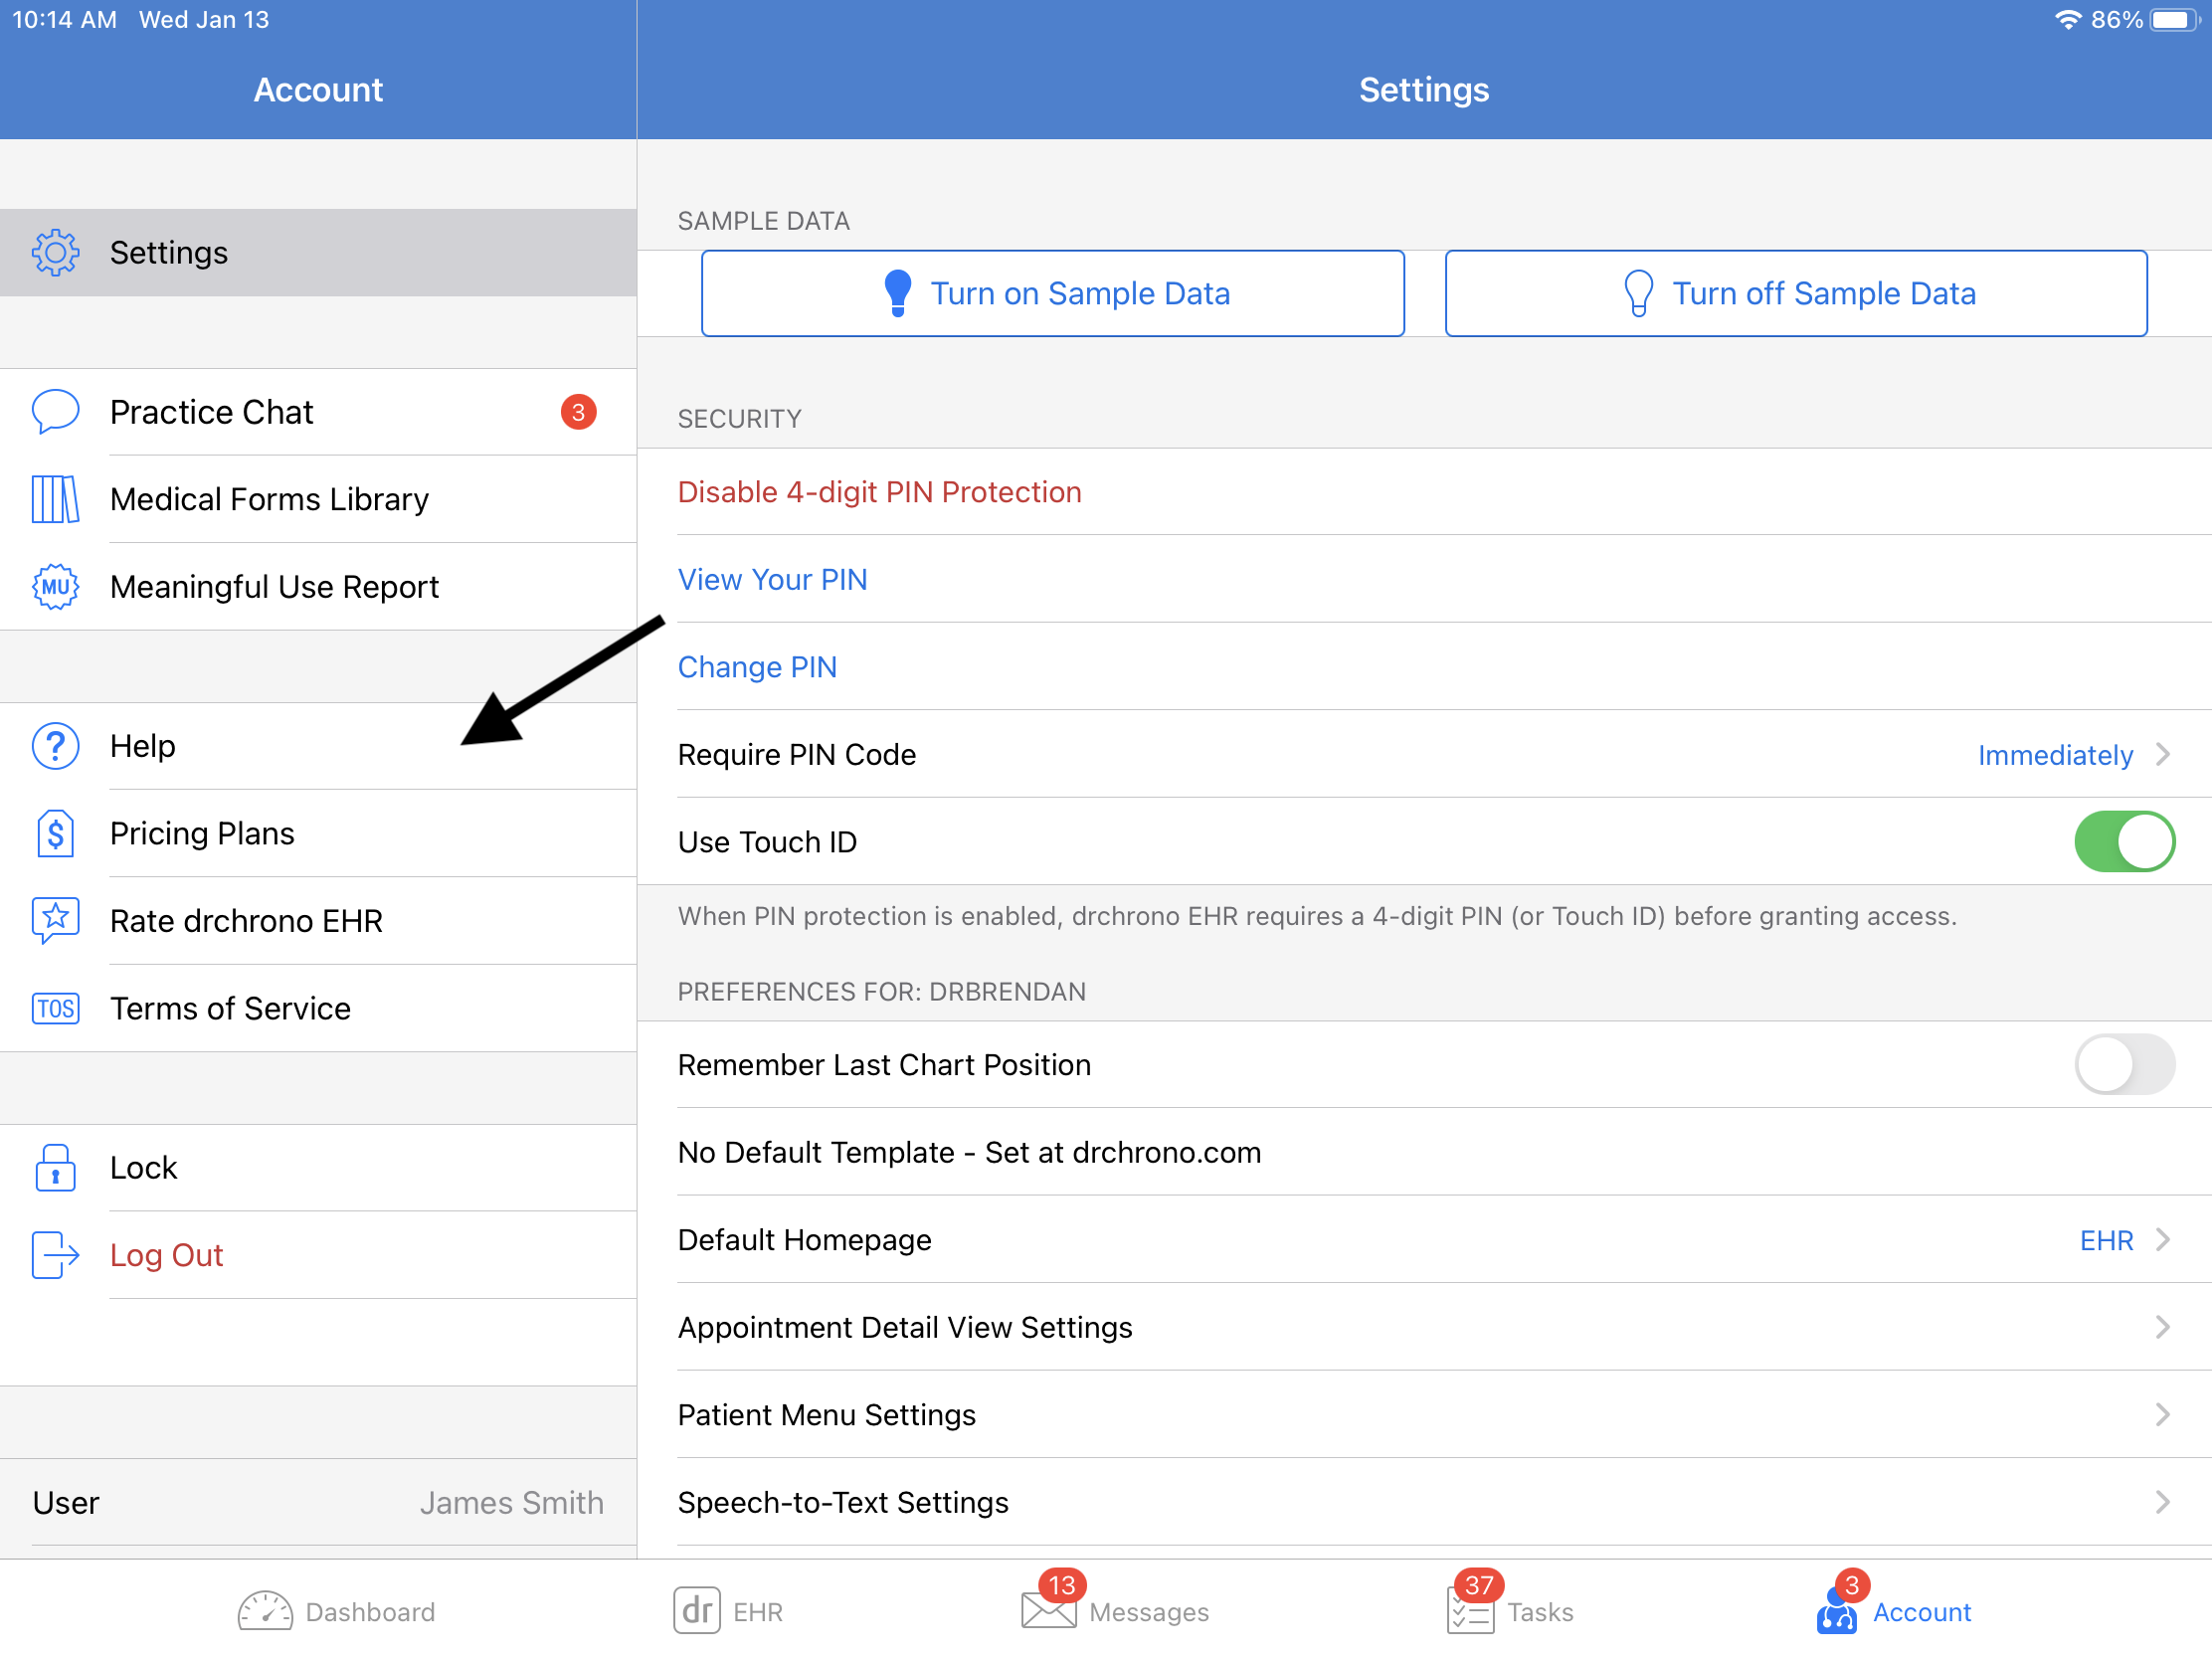Select the Help section

tap(318, 746)
